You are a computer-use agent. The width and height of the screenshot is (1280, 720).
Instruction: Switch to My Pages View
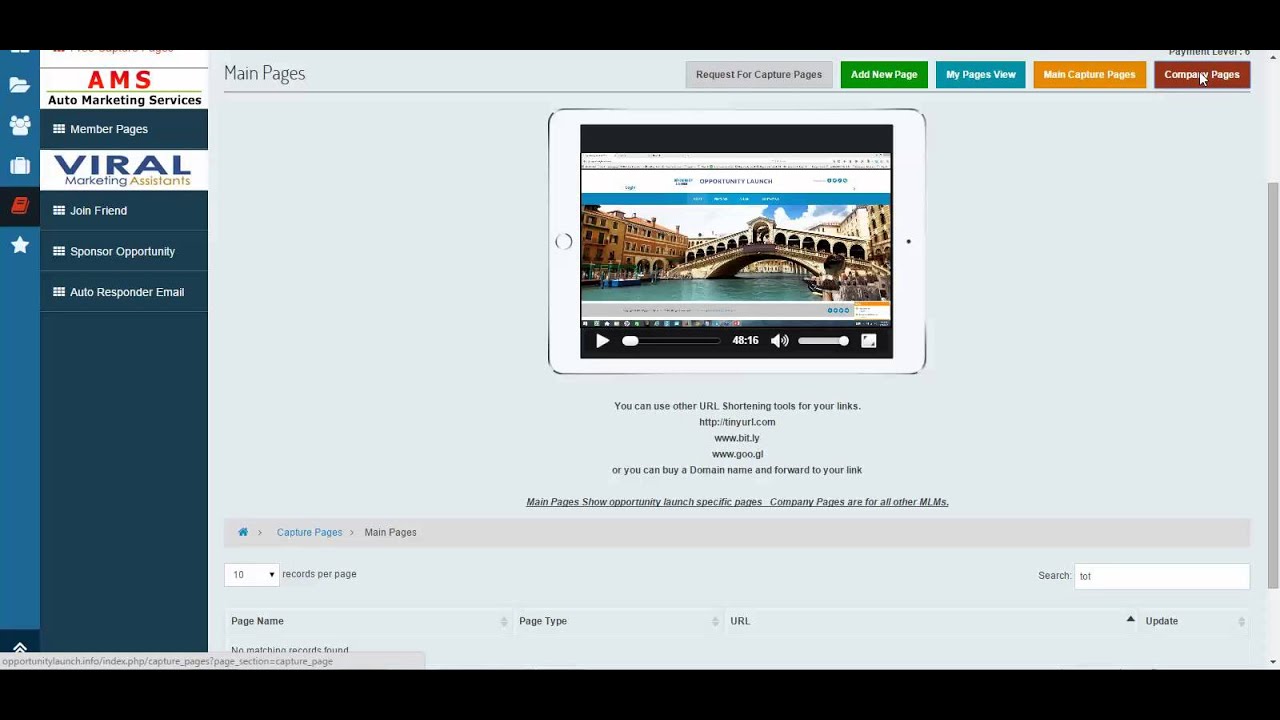[981, 75]
